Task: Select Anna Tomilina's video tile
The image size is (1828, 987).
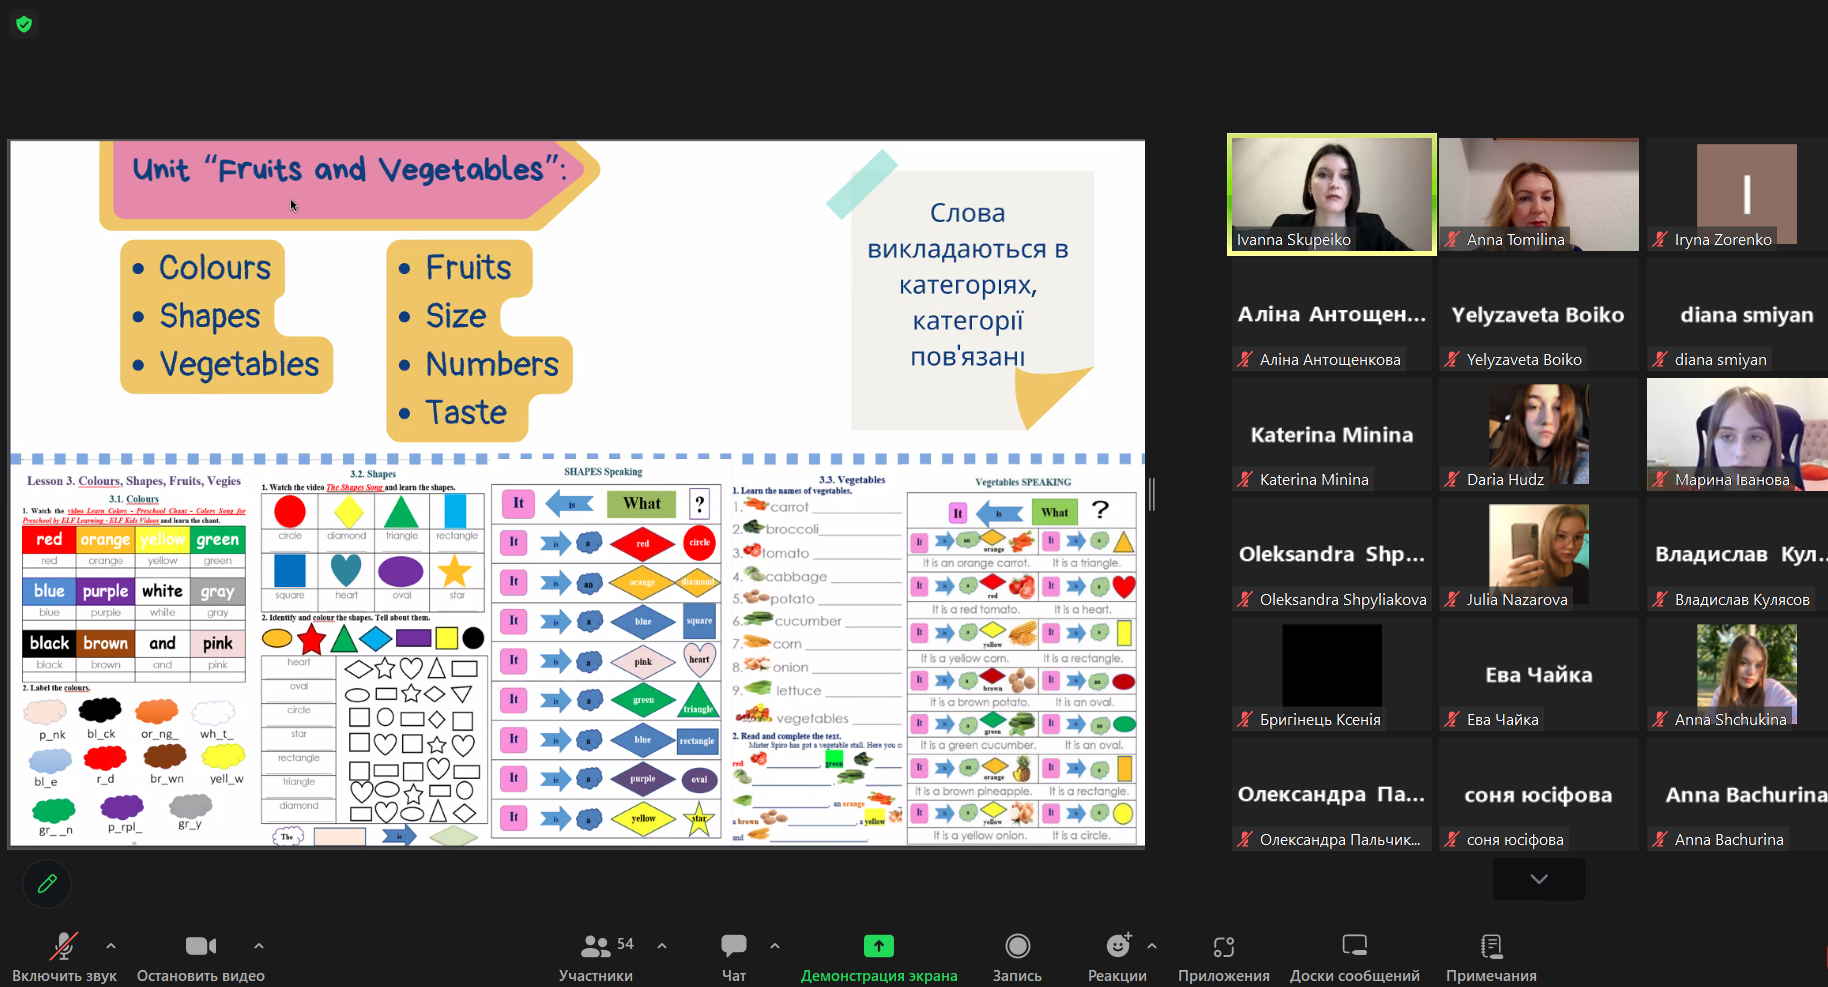Action: pos(1538,194)
